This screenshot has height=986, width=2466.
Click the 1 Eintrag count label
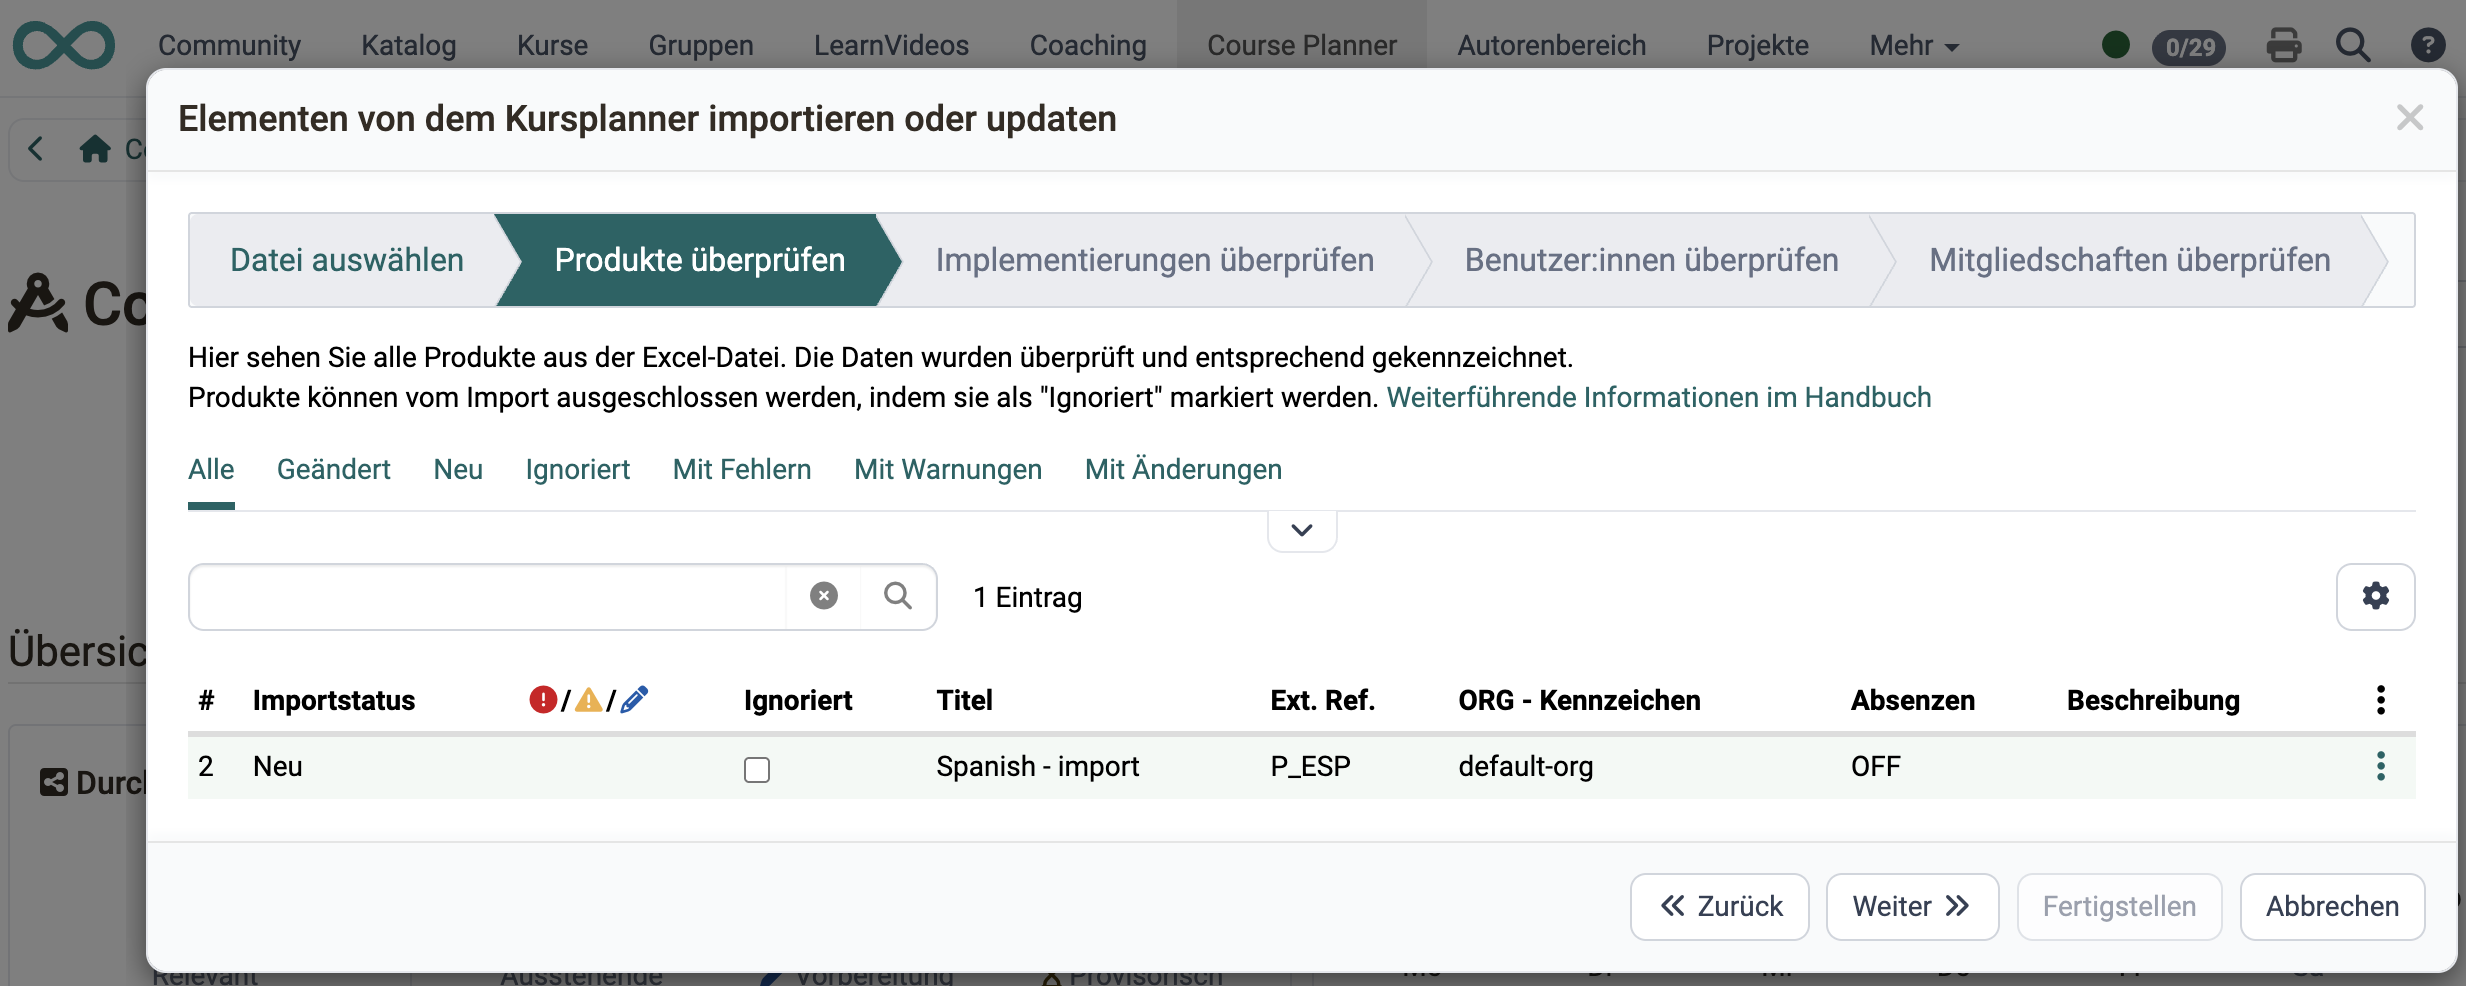pos(1028,597)
